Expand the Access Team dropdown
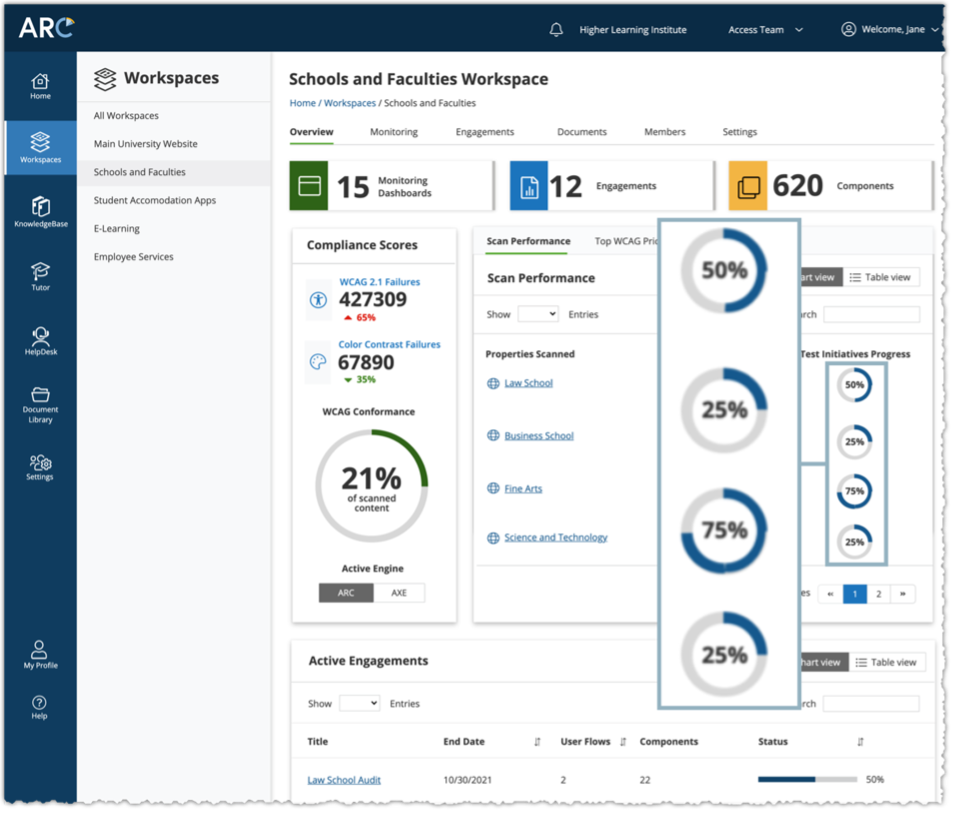The image size is (962, 815). click(x=765, y=30)
